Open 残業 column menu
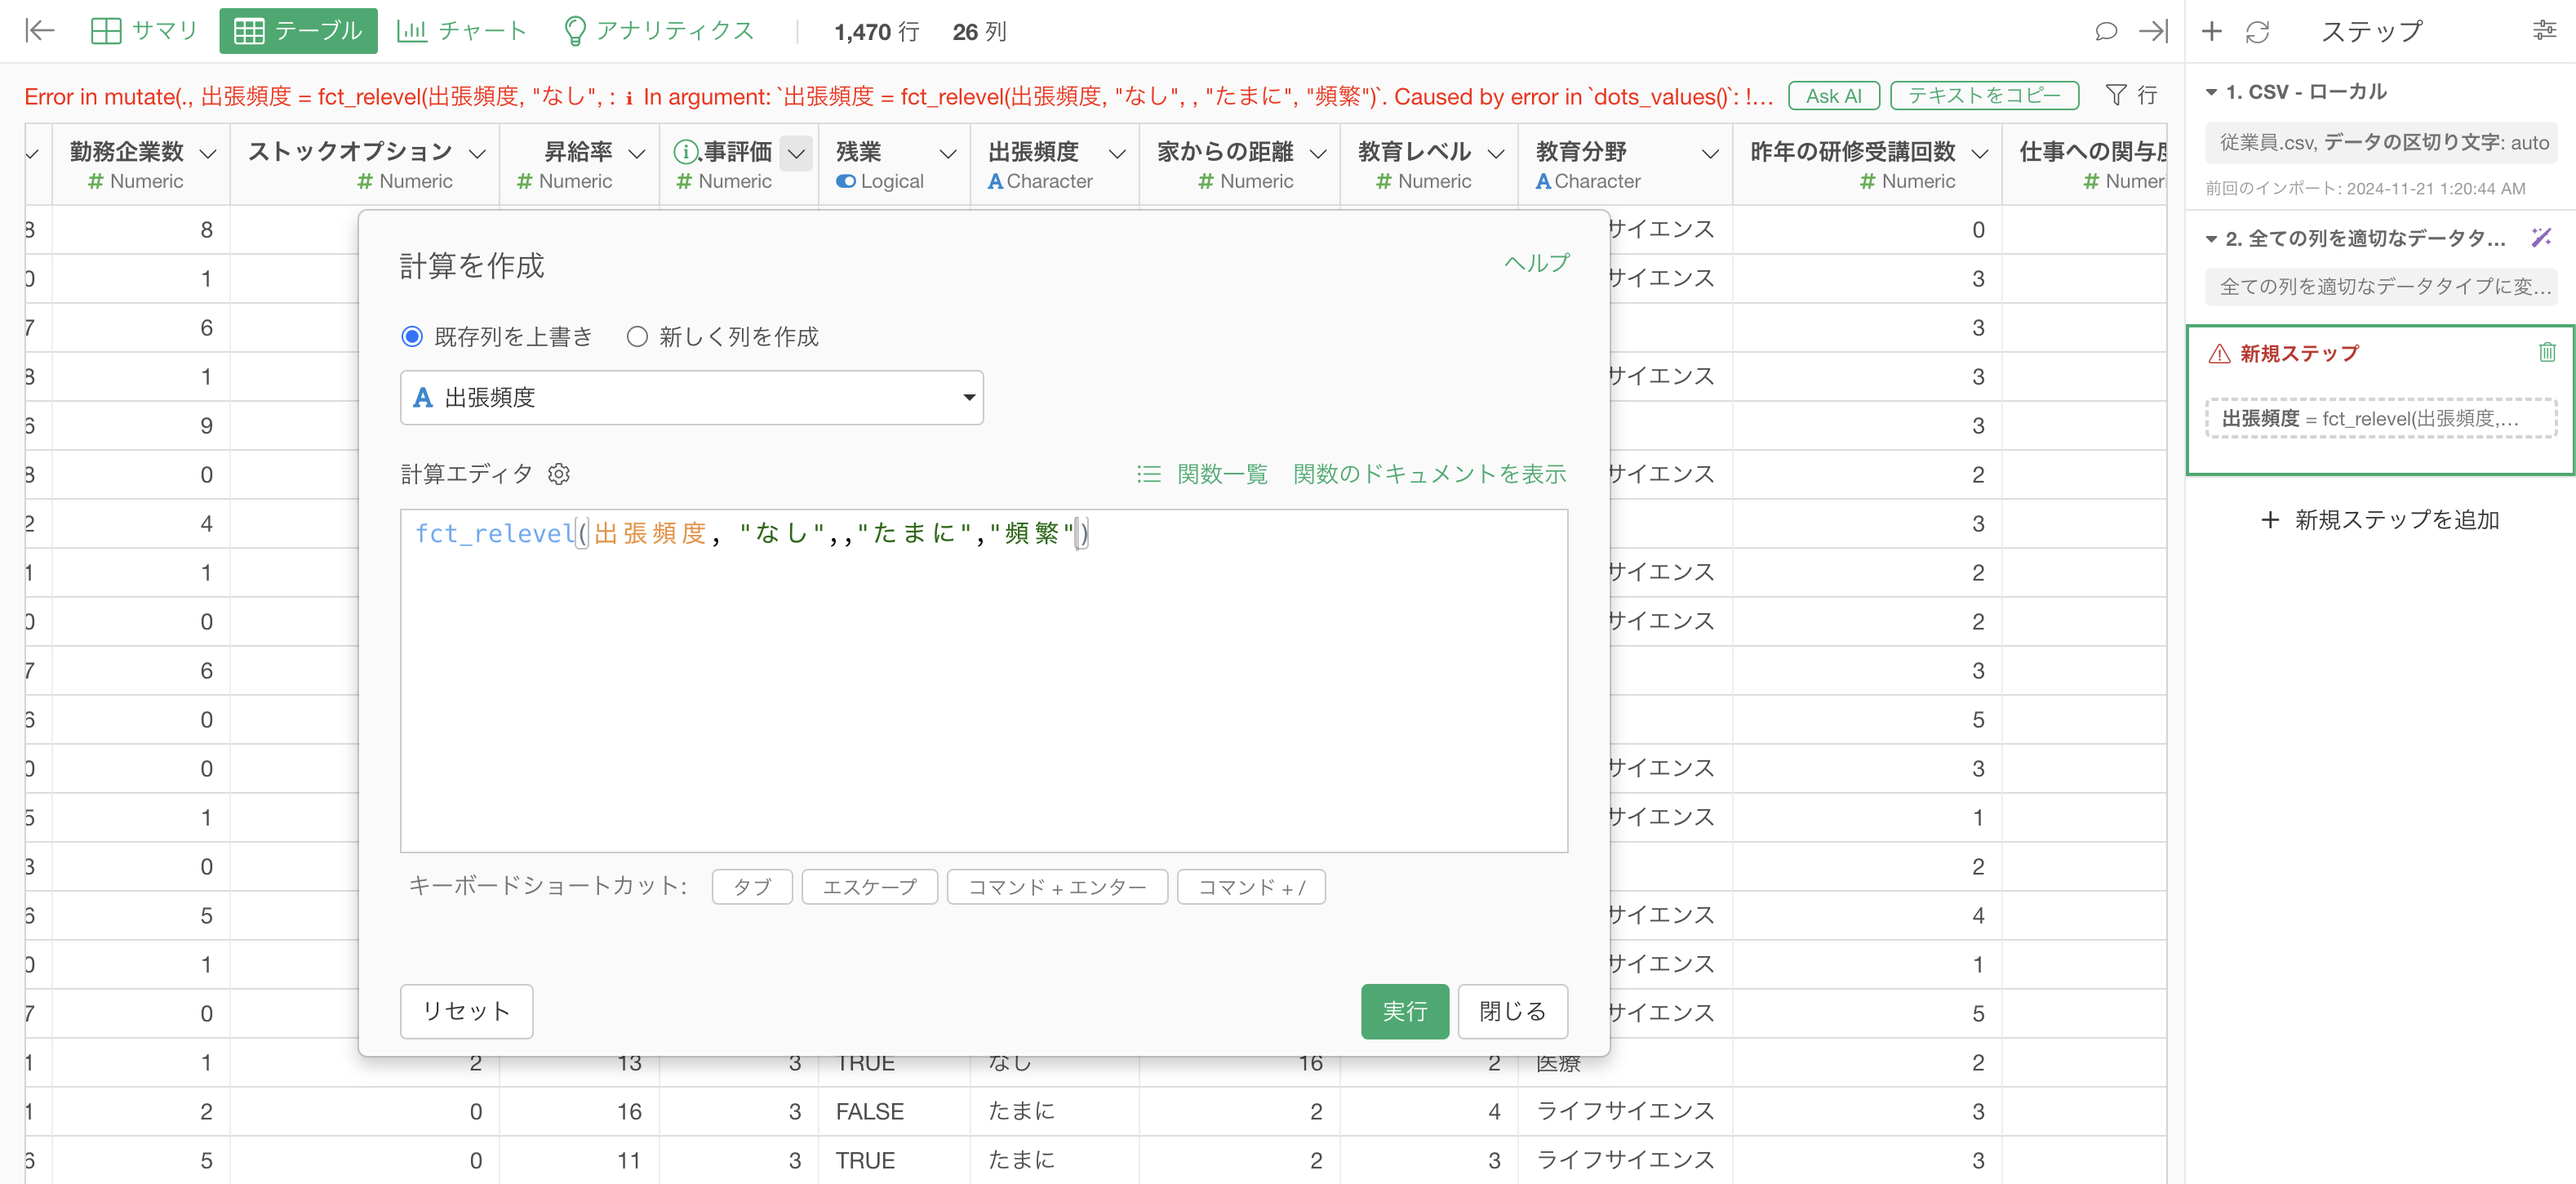 948,154
